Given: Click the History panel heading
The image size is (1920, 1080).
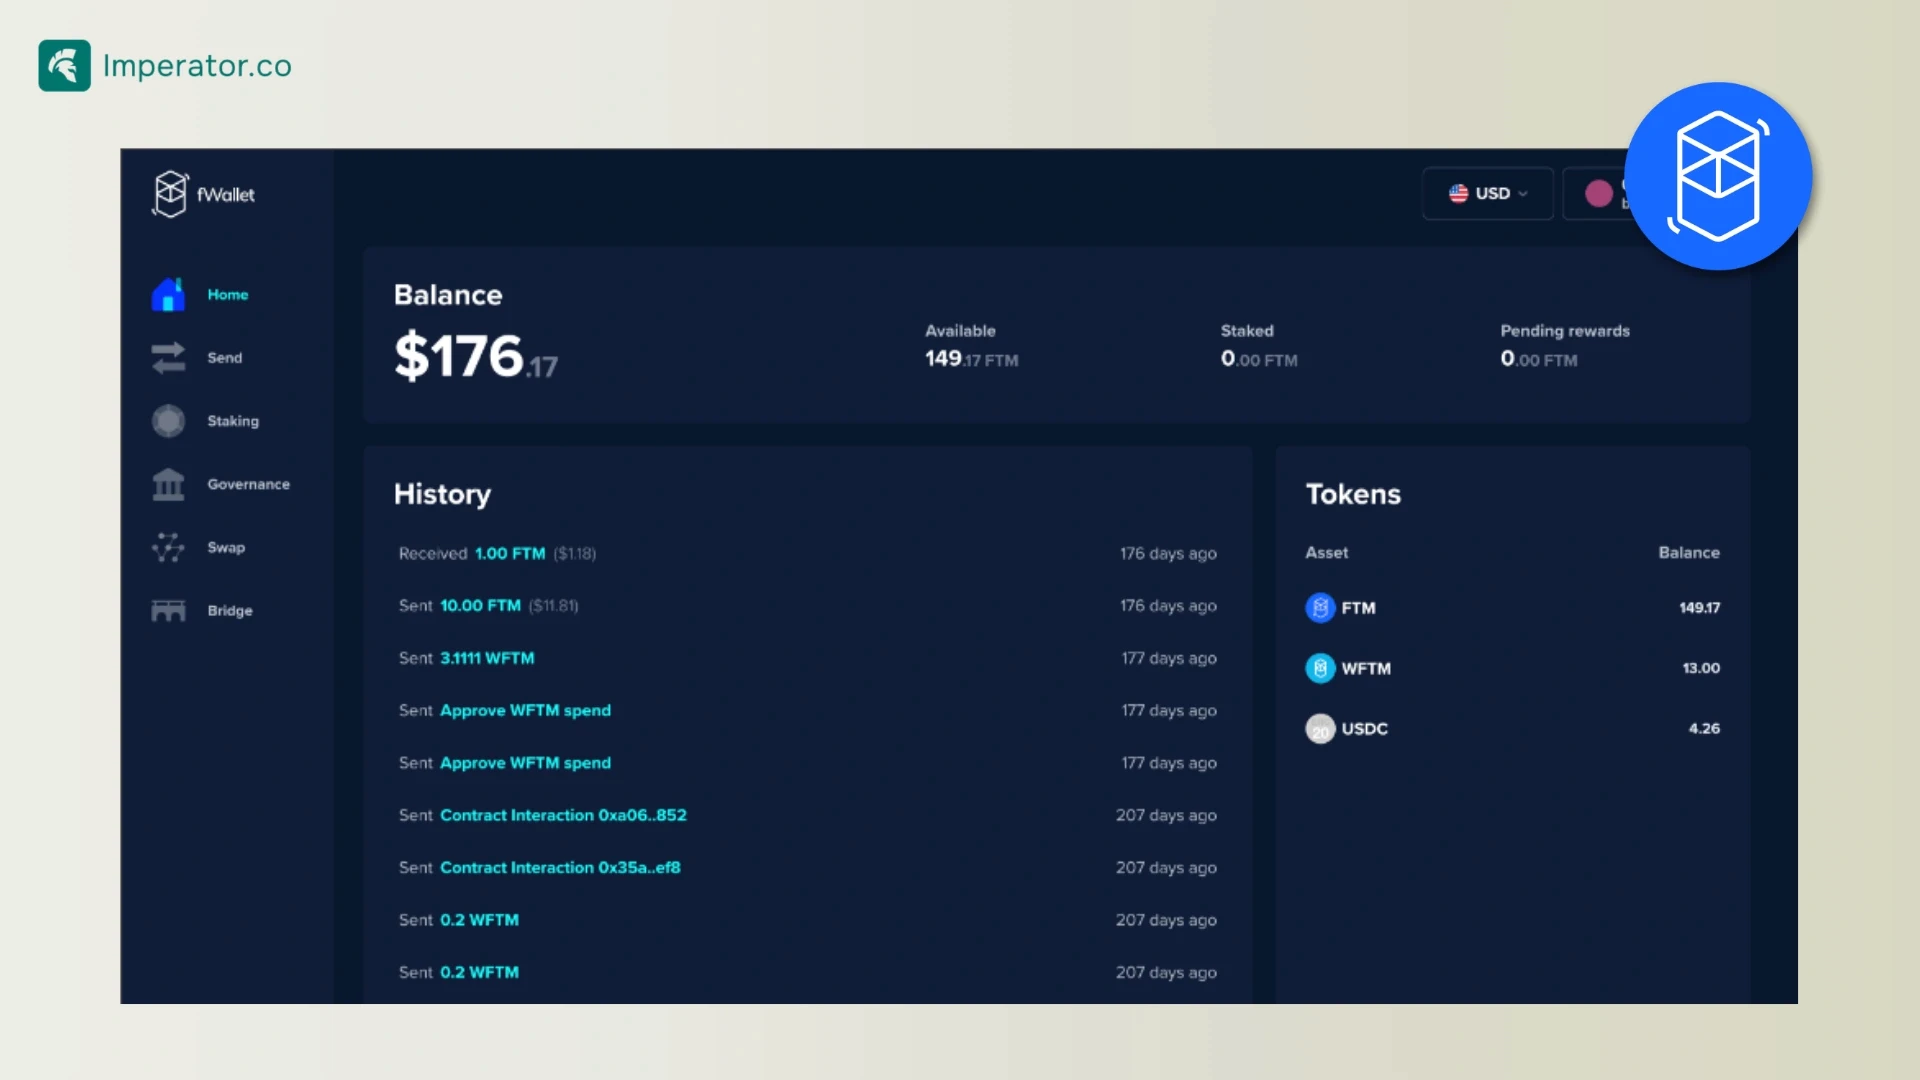Looking at the screenshot, I should tap(442, 495).
